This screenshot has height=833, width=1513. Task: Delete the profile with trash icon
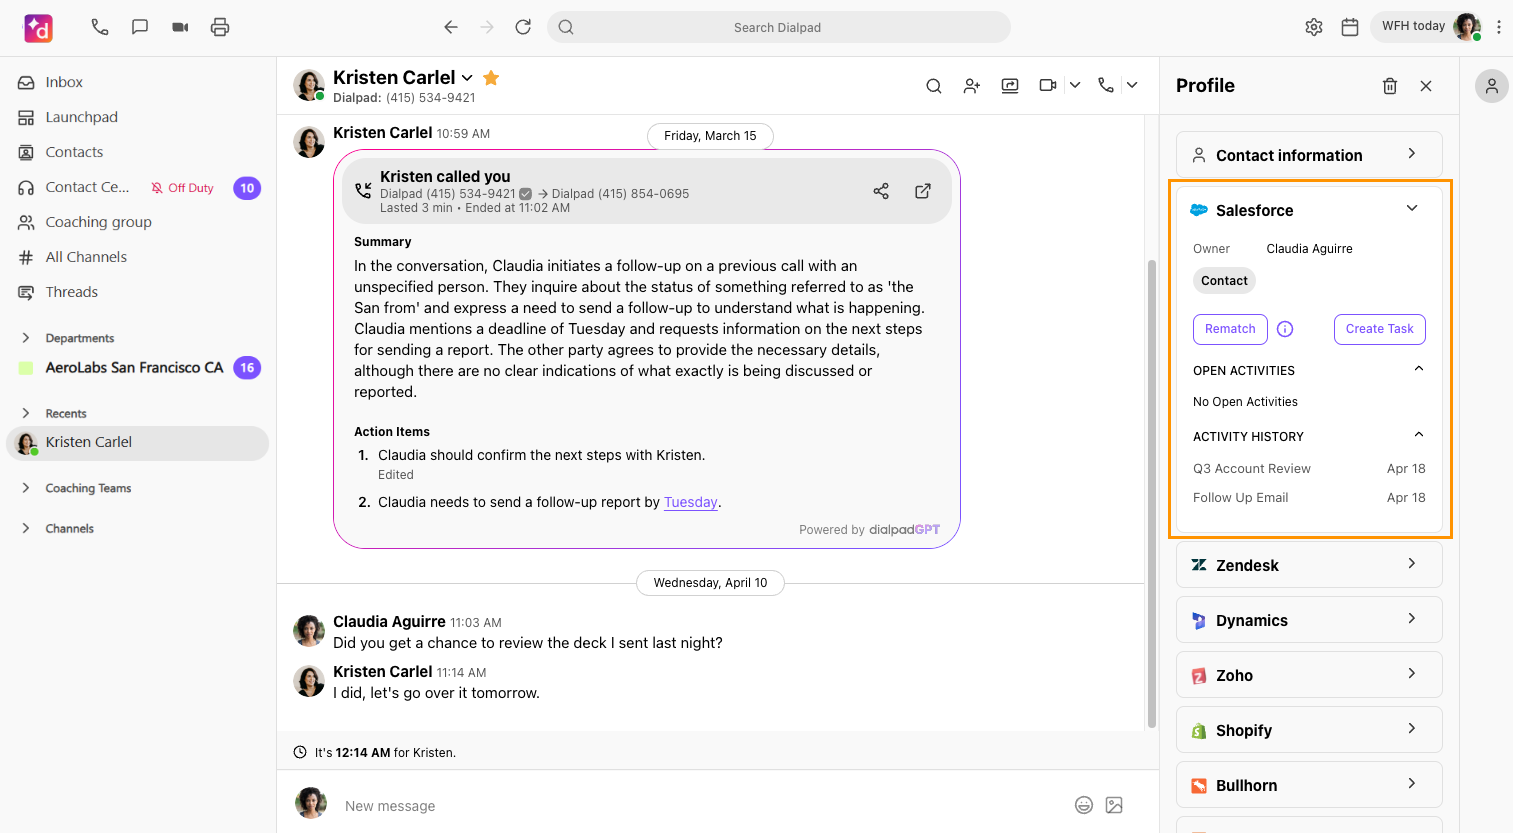coord(1390,86)
